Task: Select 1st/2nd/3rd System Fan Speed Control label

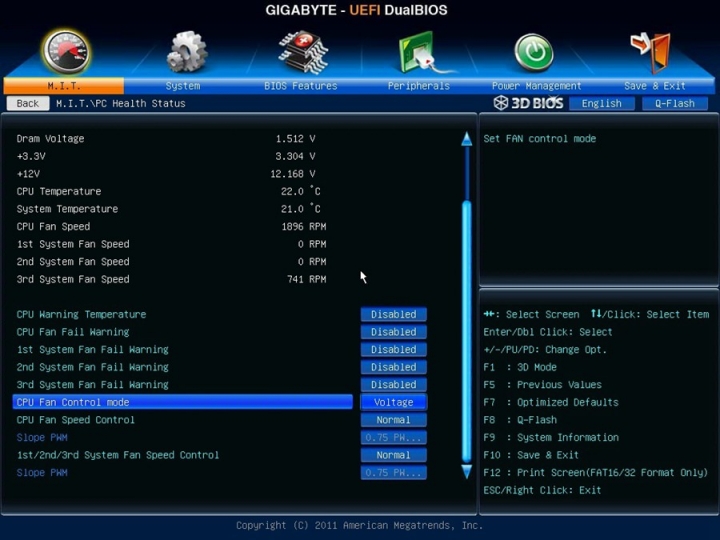Action: point(118,455)
